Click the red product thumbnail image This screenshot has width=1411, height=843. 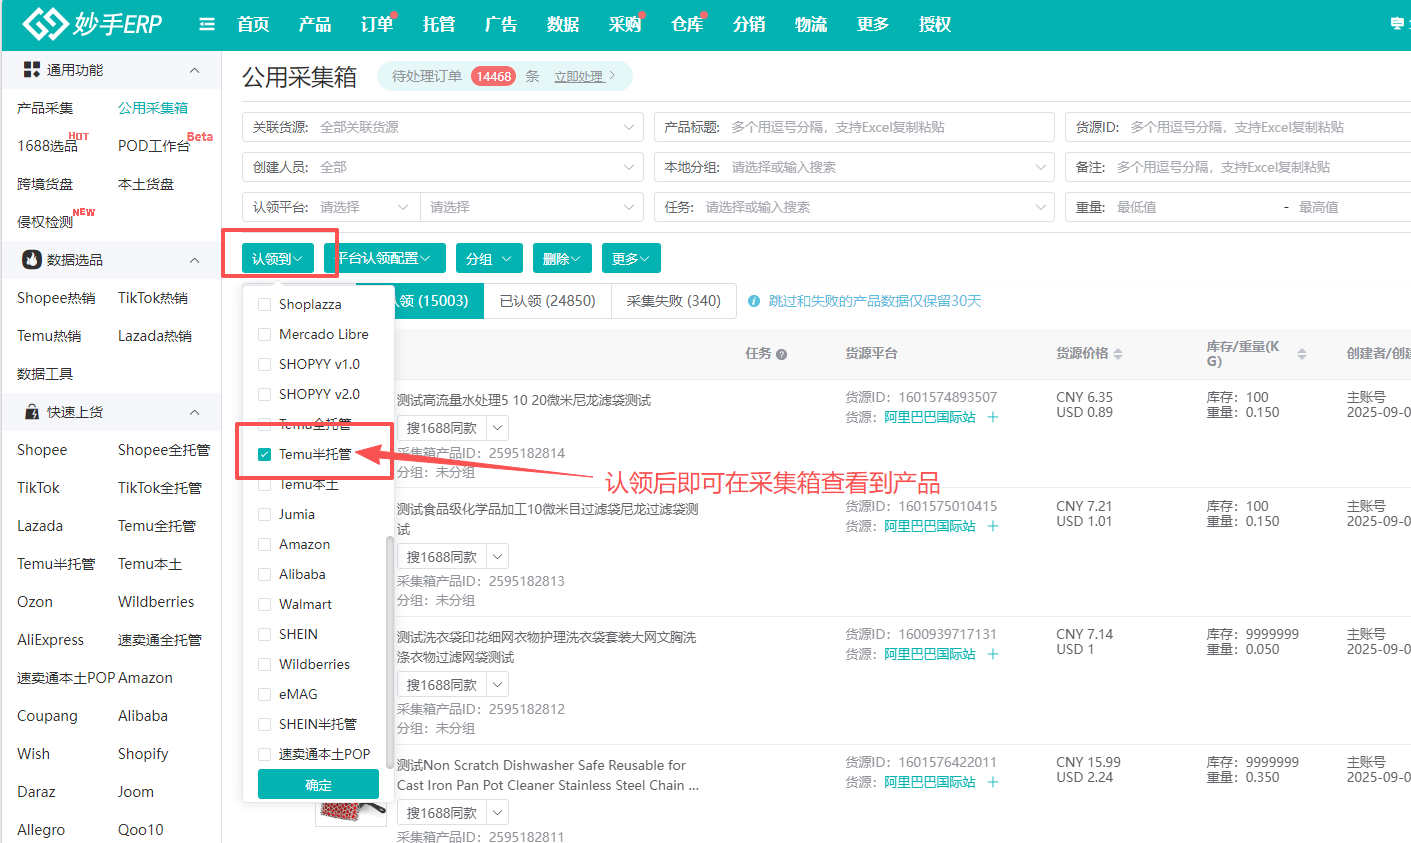click(351, 813)
